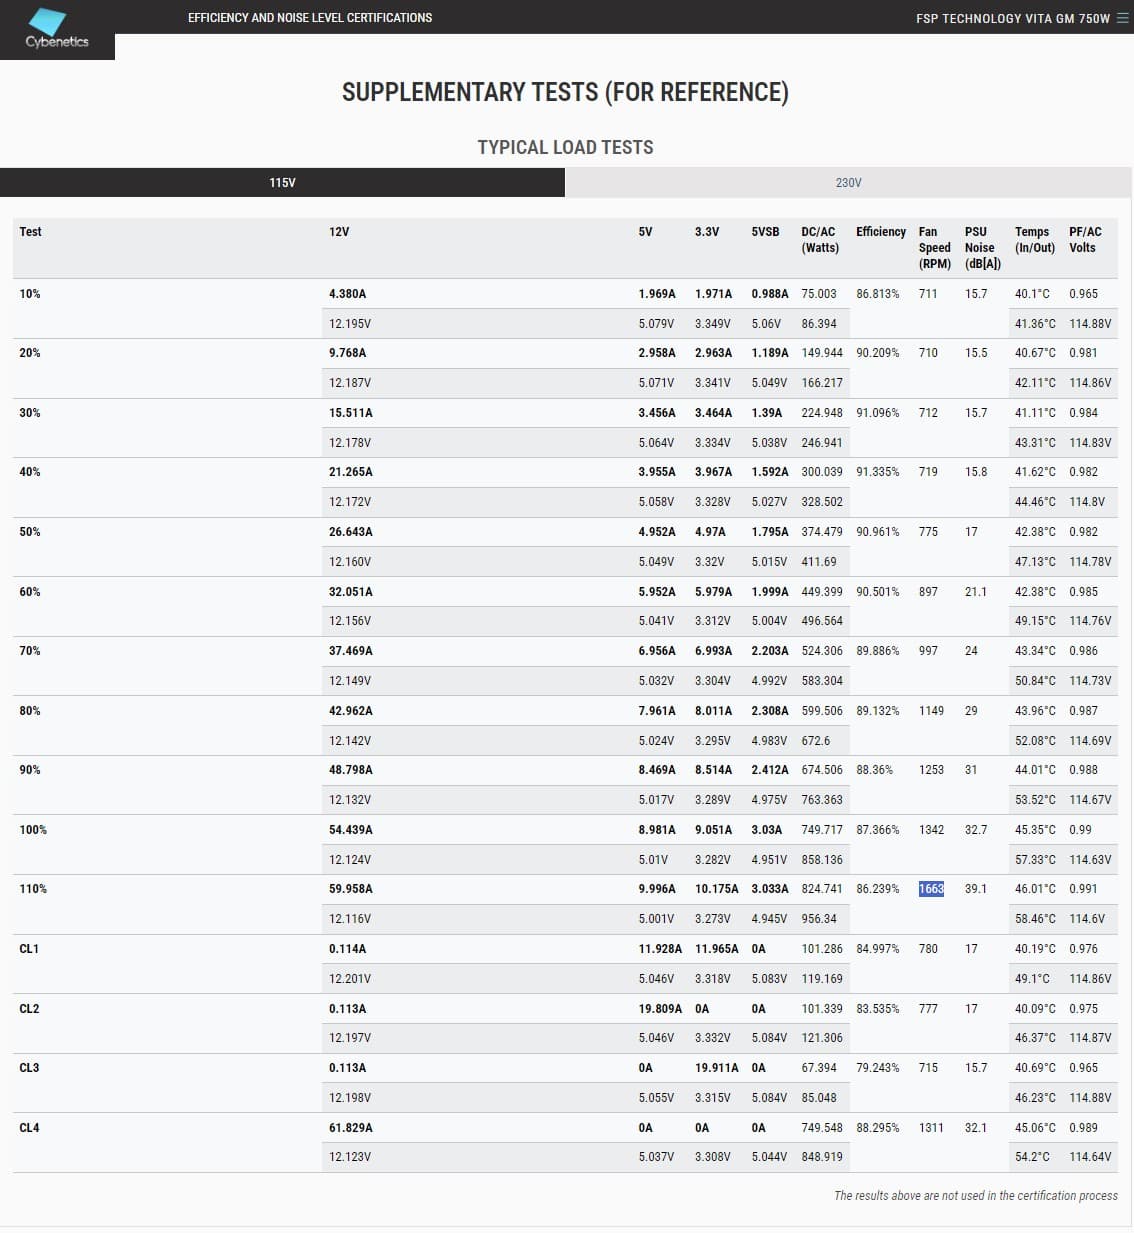Click the 5VSB column header
This screenshot has width=1134, height=1233.
765,232
